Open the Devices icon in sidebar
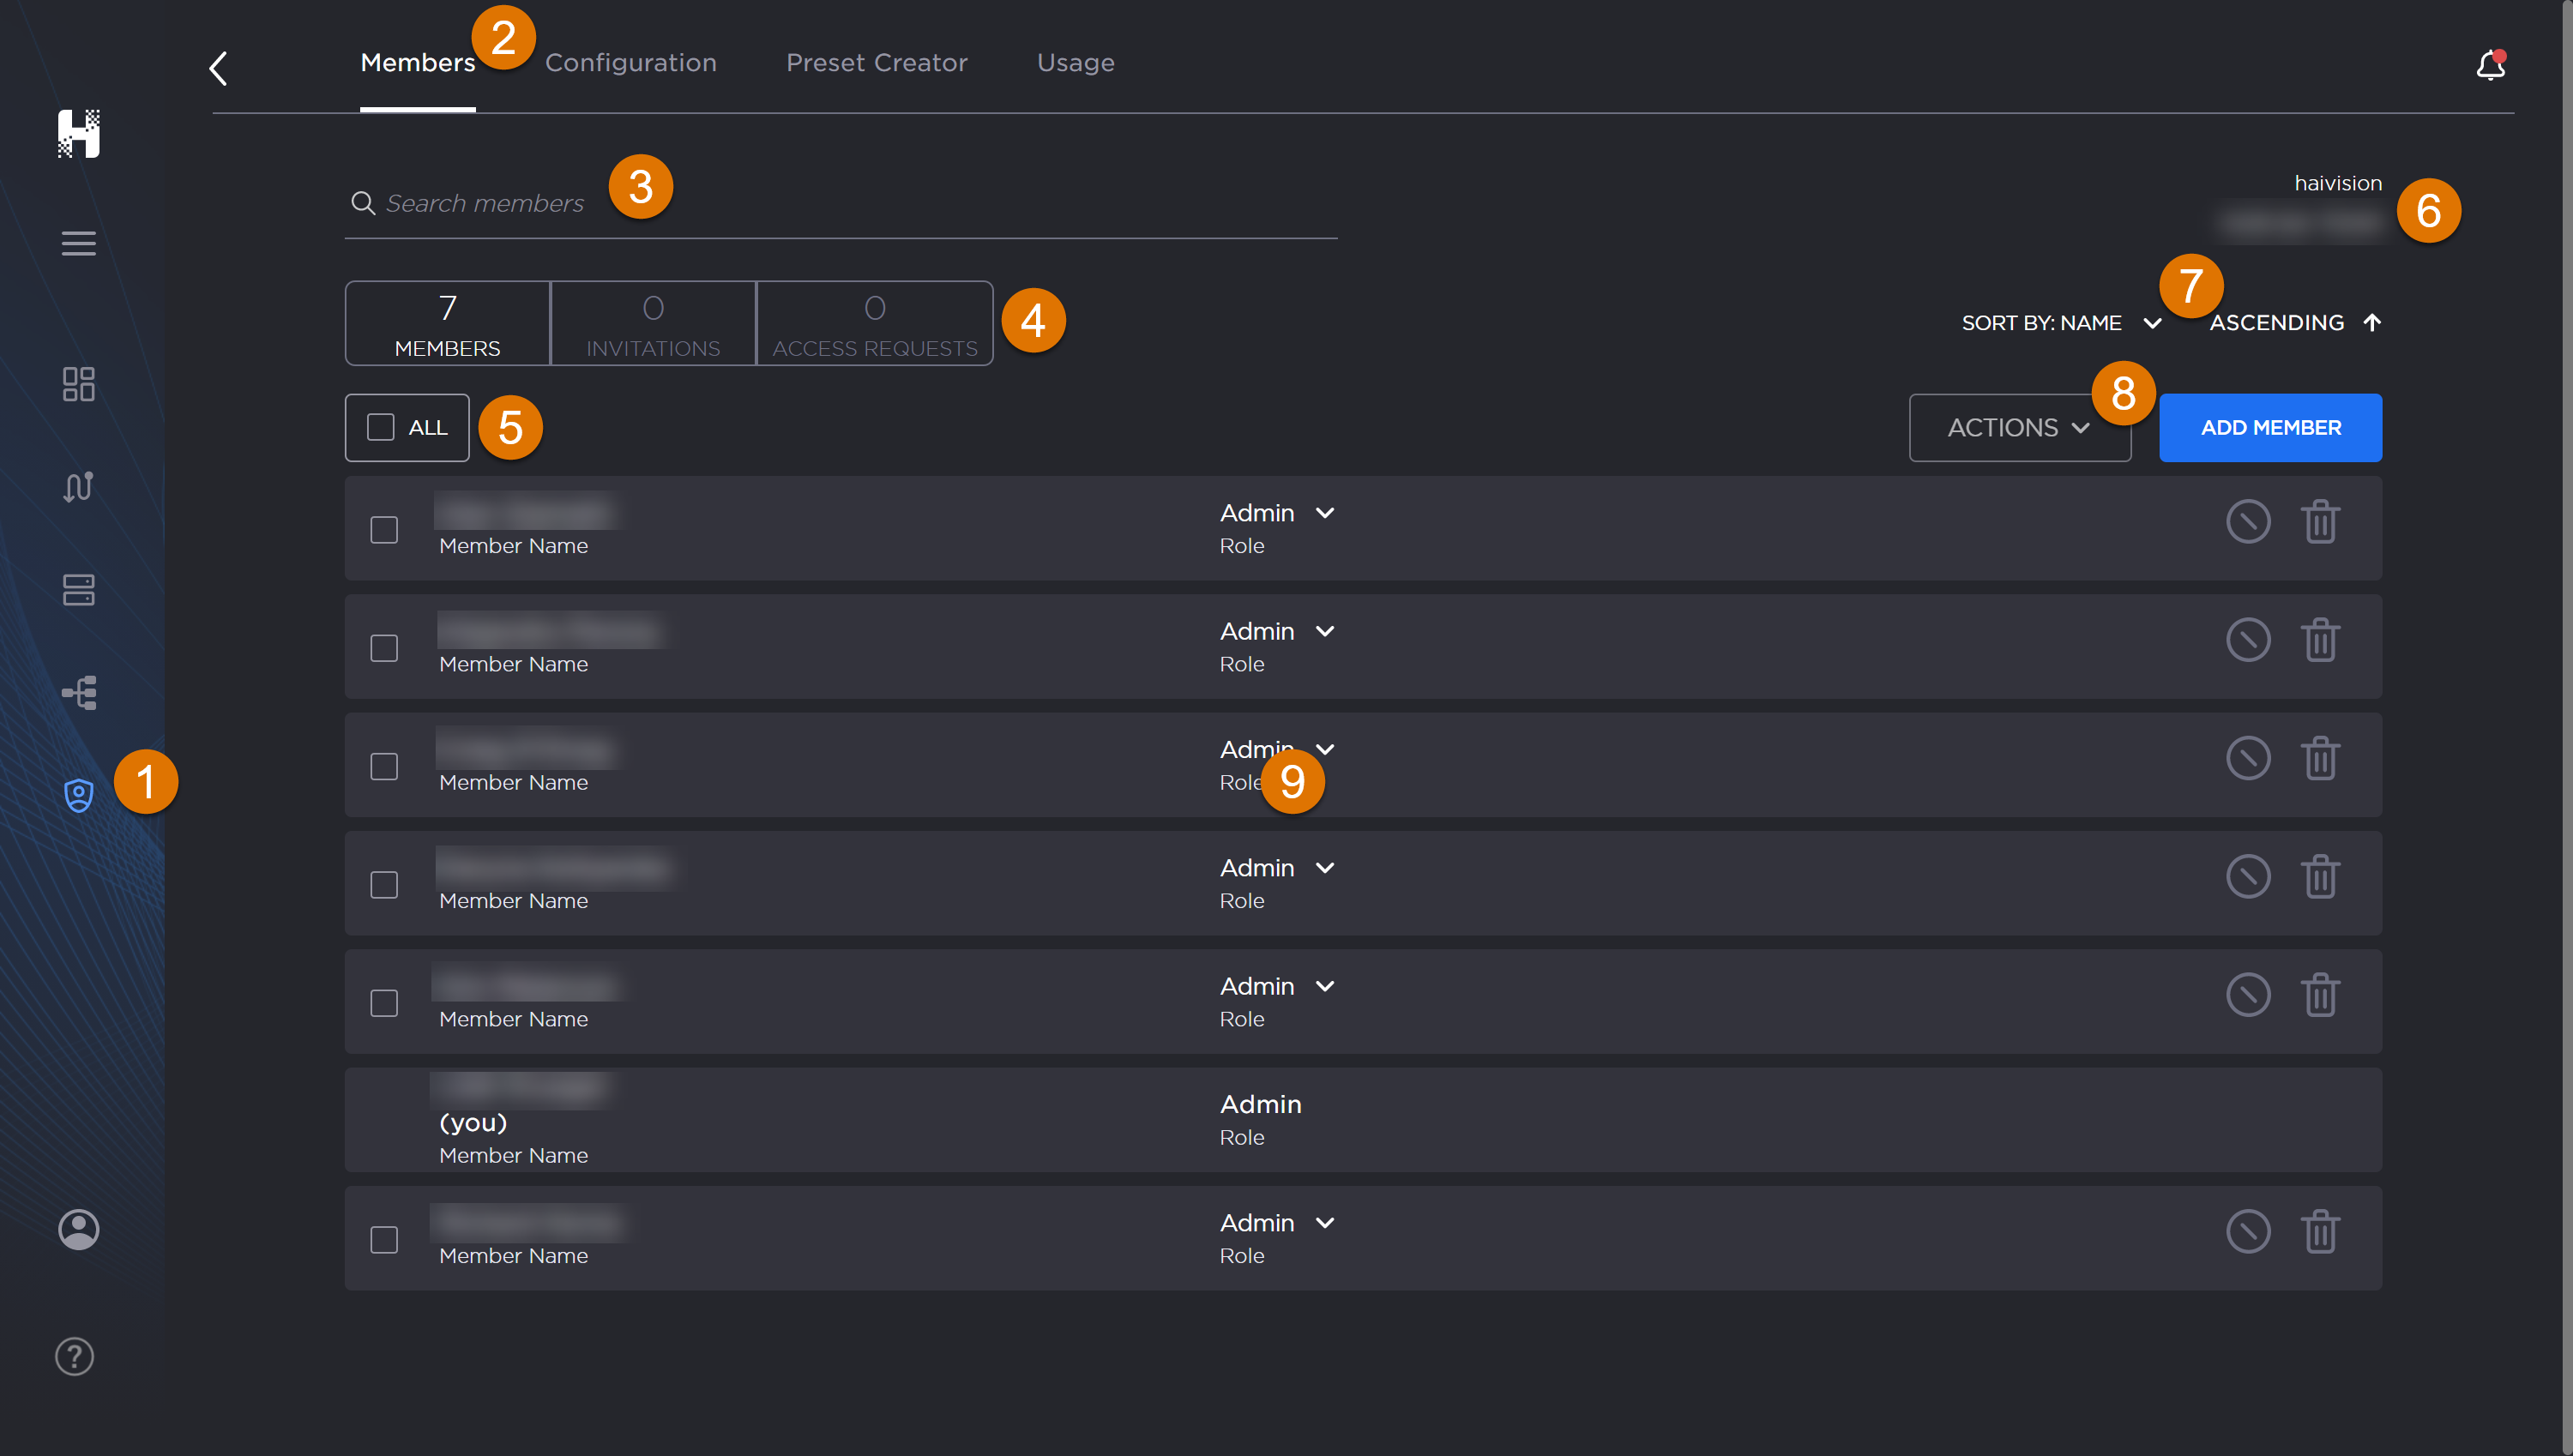The height and width of the screenshot is (1456, 2573). click(x=78, y=590)
